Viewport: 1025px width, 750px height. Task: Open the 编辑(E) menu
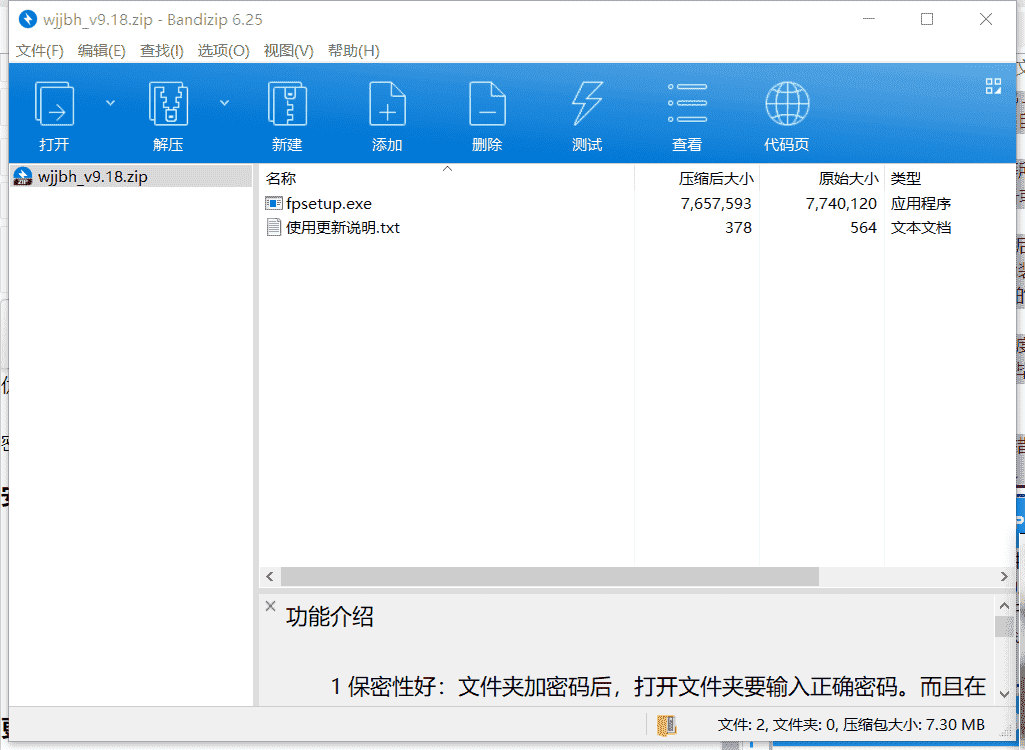(x=101, y=51)
